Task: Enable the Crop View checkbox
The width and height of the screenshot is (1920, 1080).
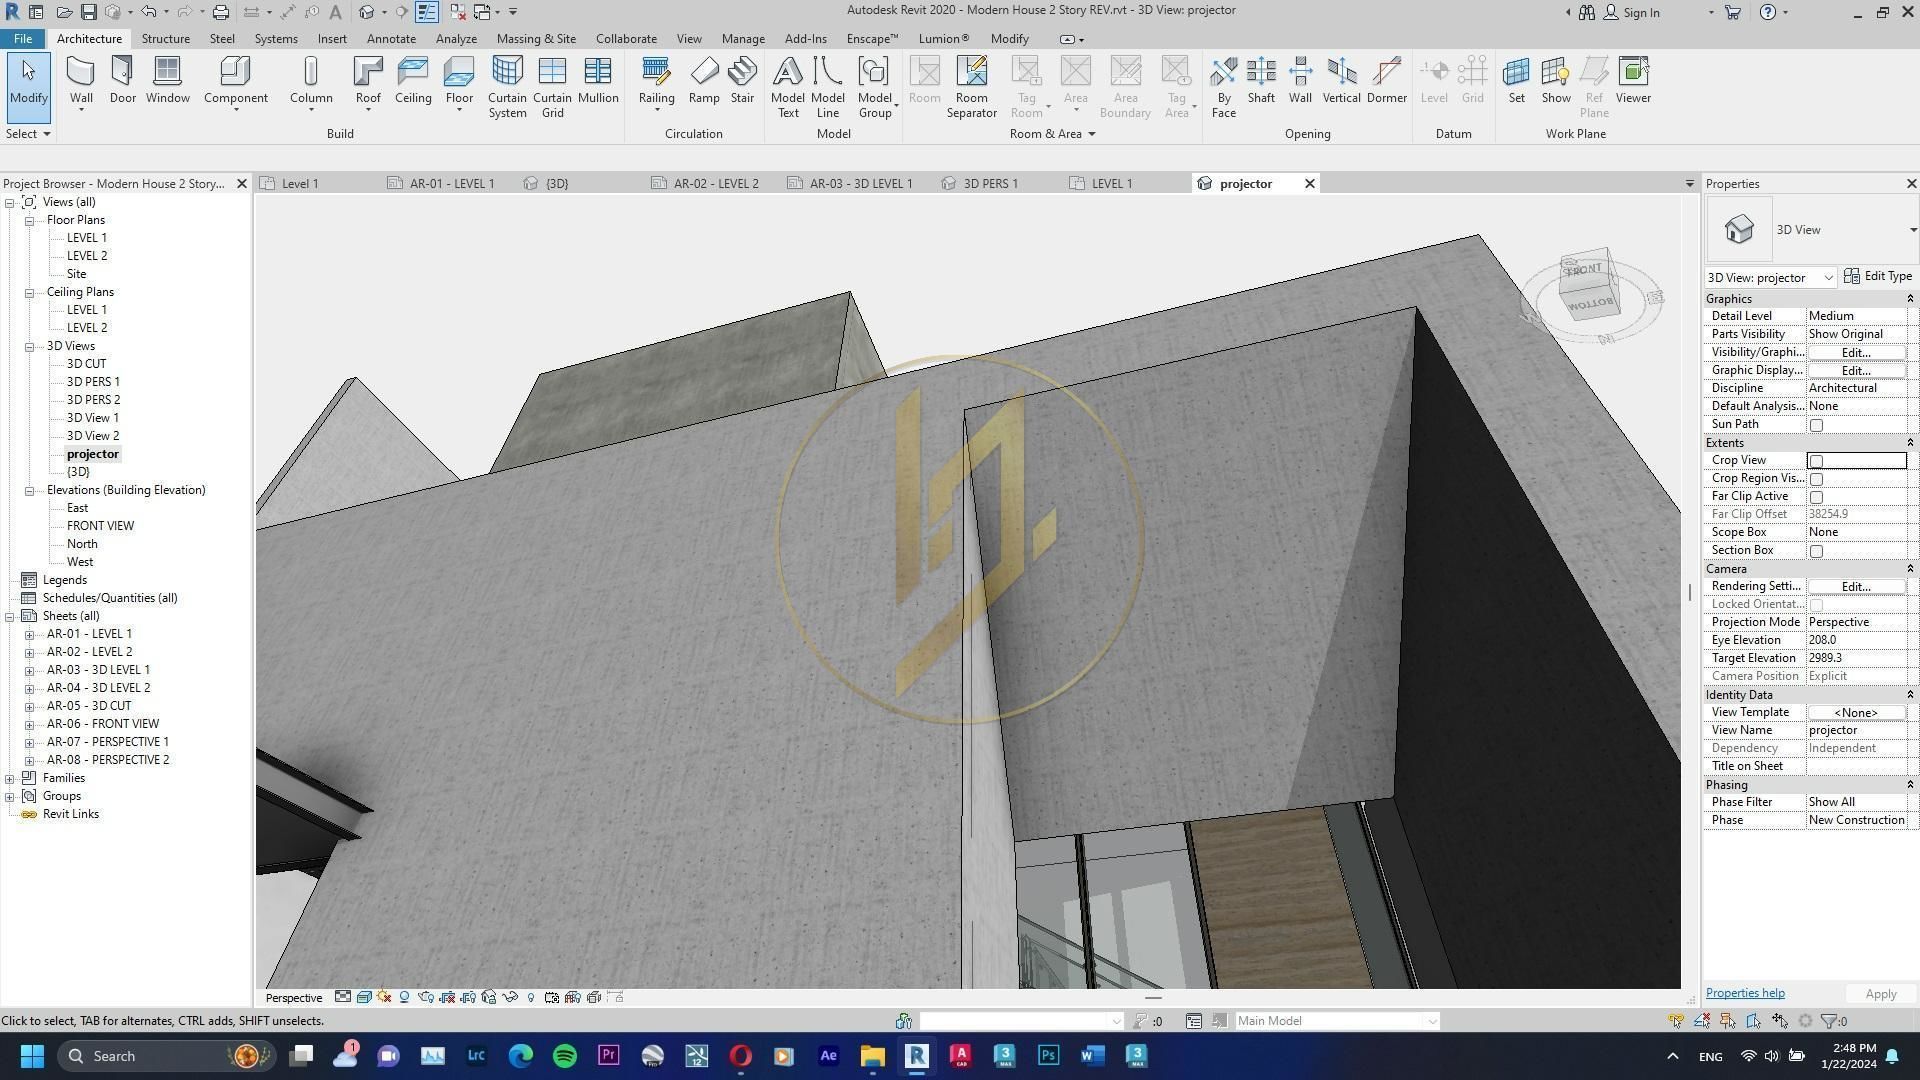Action: click(1817, 461)
